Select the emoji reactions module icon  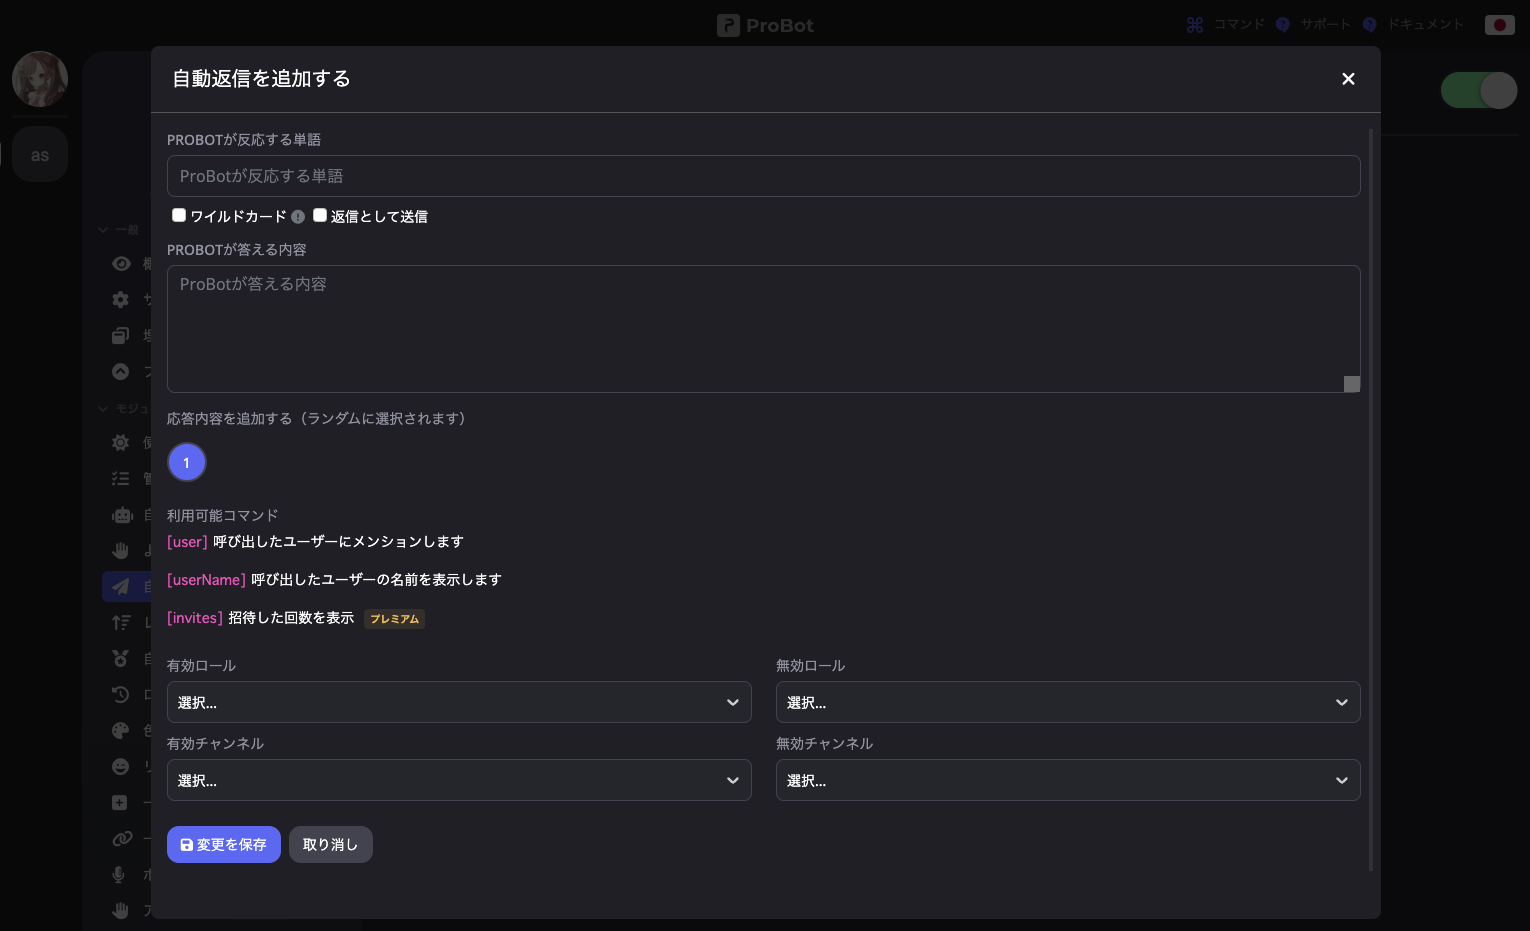pos(120,766)
